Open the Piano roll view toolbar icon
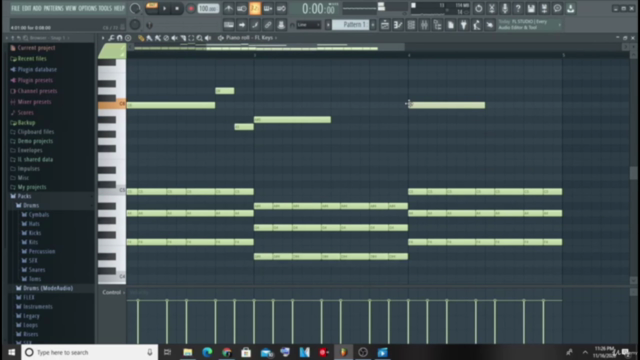The width and height of the screenshot is (640, 360). (x=398, y=25)
